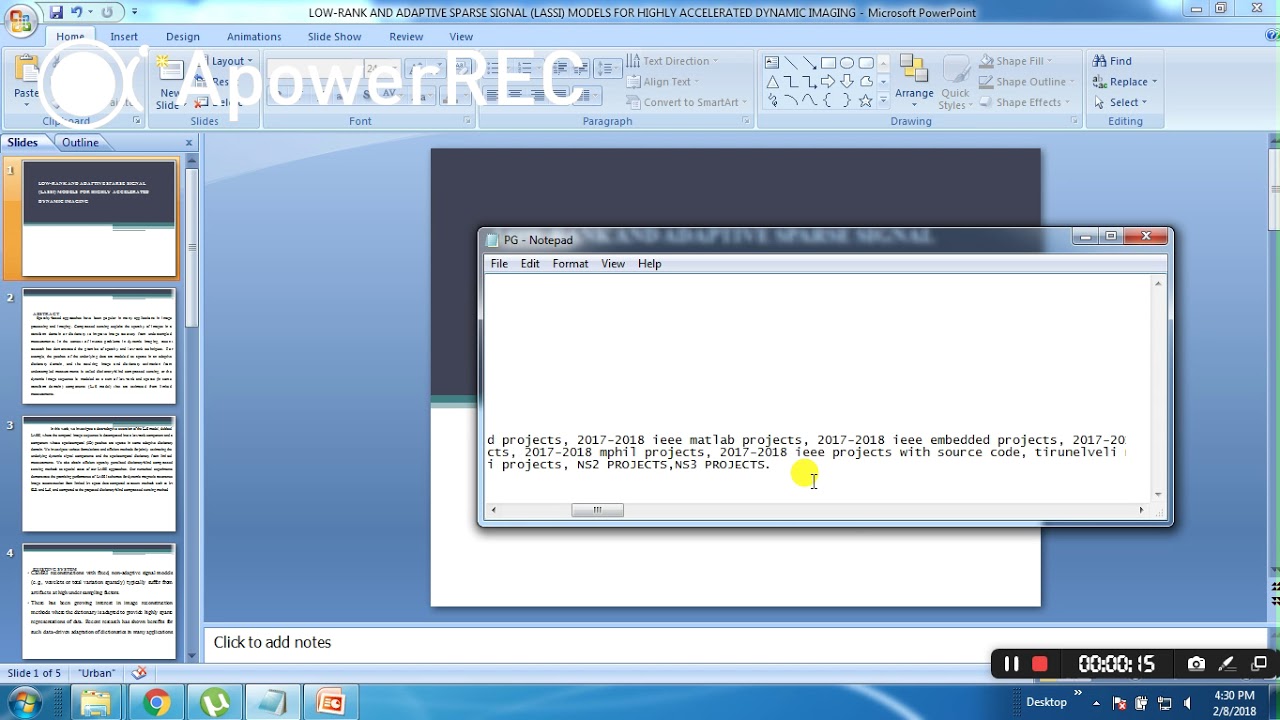Expand the Replace dropdown arrow

coord(1154,82)
